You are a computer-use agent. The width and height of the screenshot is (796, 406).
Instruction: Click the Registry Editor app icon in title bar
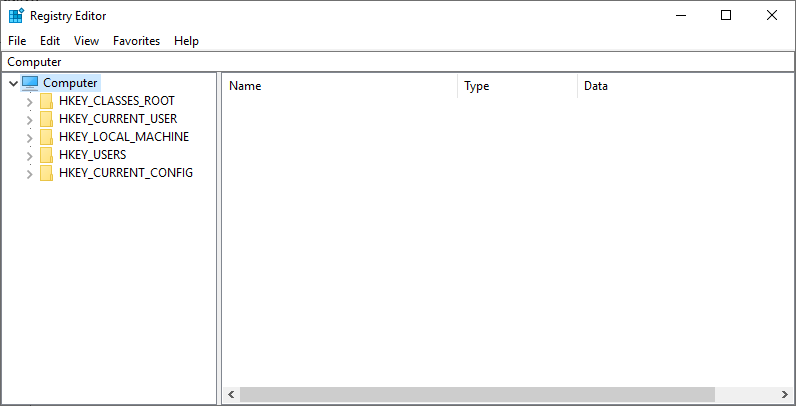coord(16,15)
